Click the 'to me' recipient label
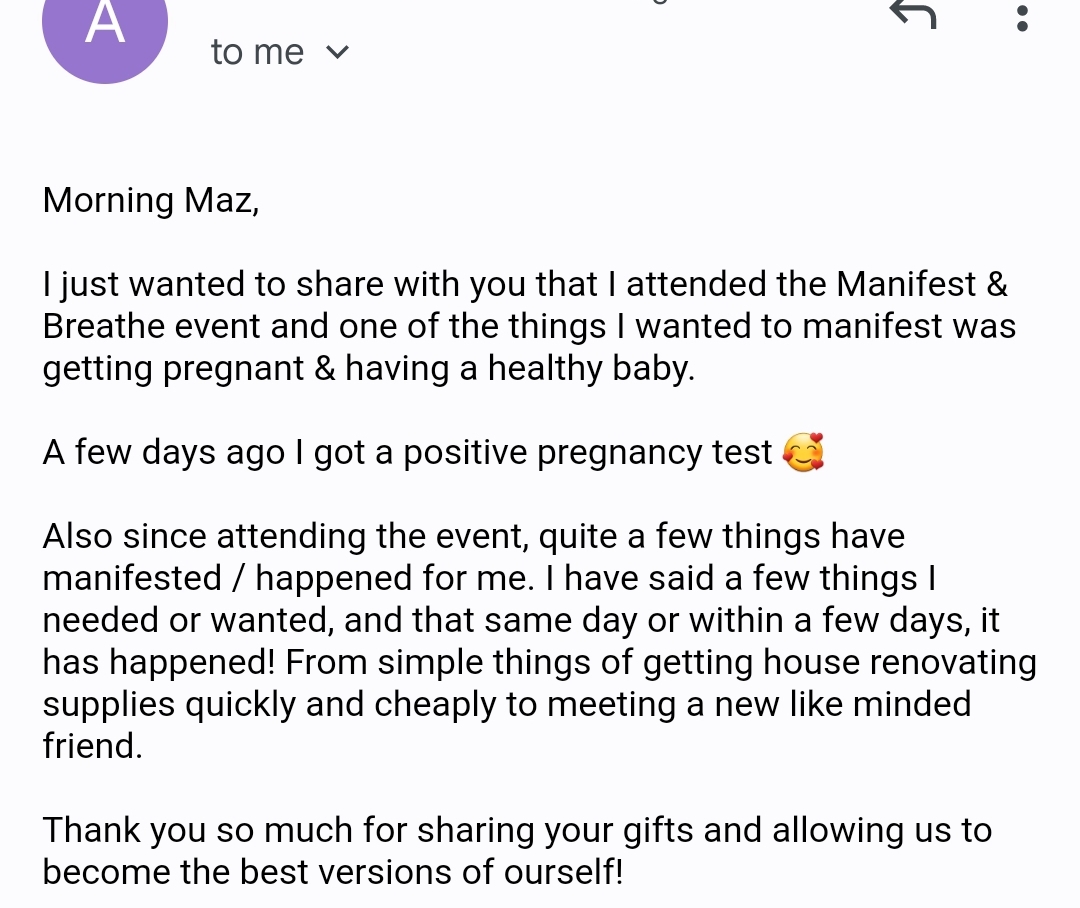The image size is (1080, 908). click(257, 52)
